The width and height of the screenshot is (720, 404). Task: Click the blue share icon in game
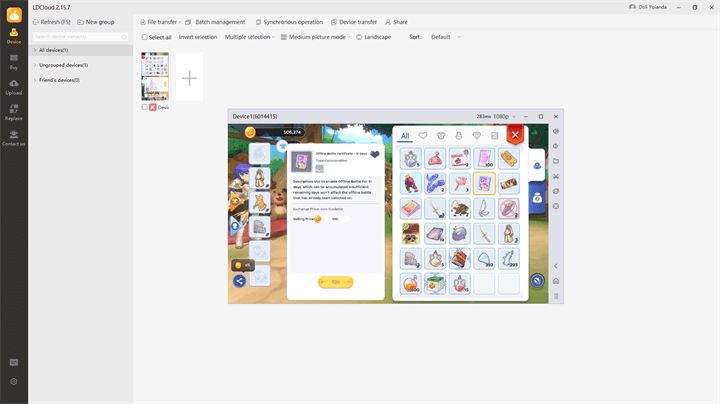click(239, 281)
